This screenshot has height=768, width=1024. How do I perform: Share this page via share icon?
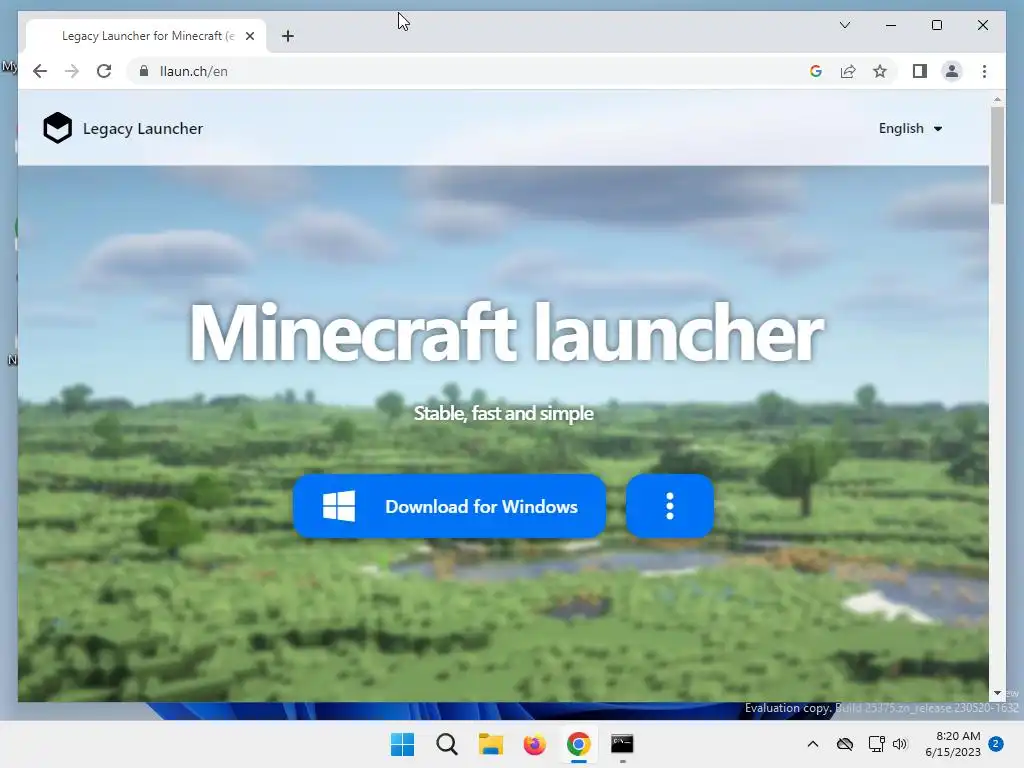[848, 71]
